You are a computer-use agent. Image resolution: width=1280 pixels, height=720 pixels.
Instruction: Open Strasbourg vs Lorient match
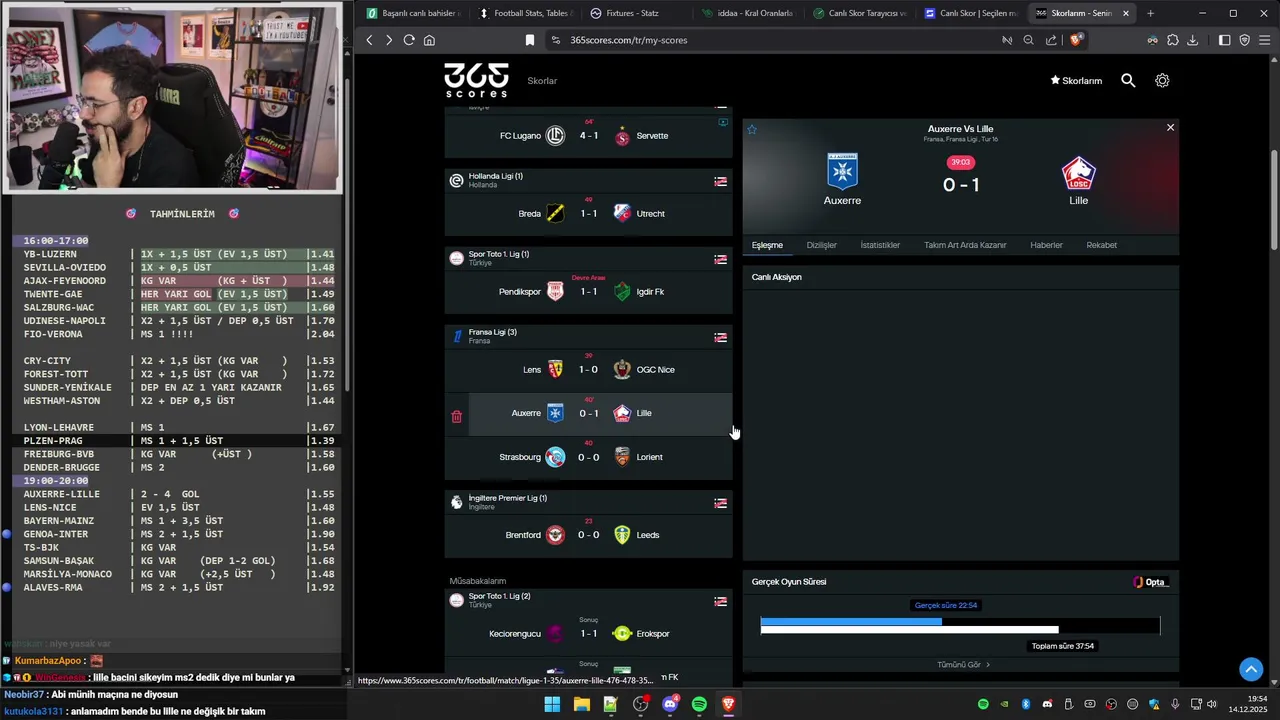pos(588,457)
